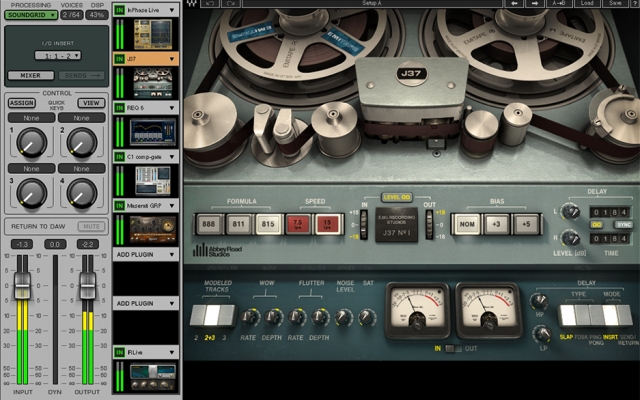This screenshot has width=640, height=400.
Task: Click the right delay time display 0184
Action: [610, 238]
